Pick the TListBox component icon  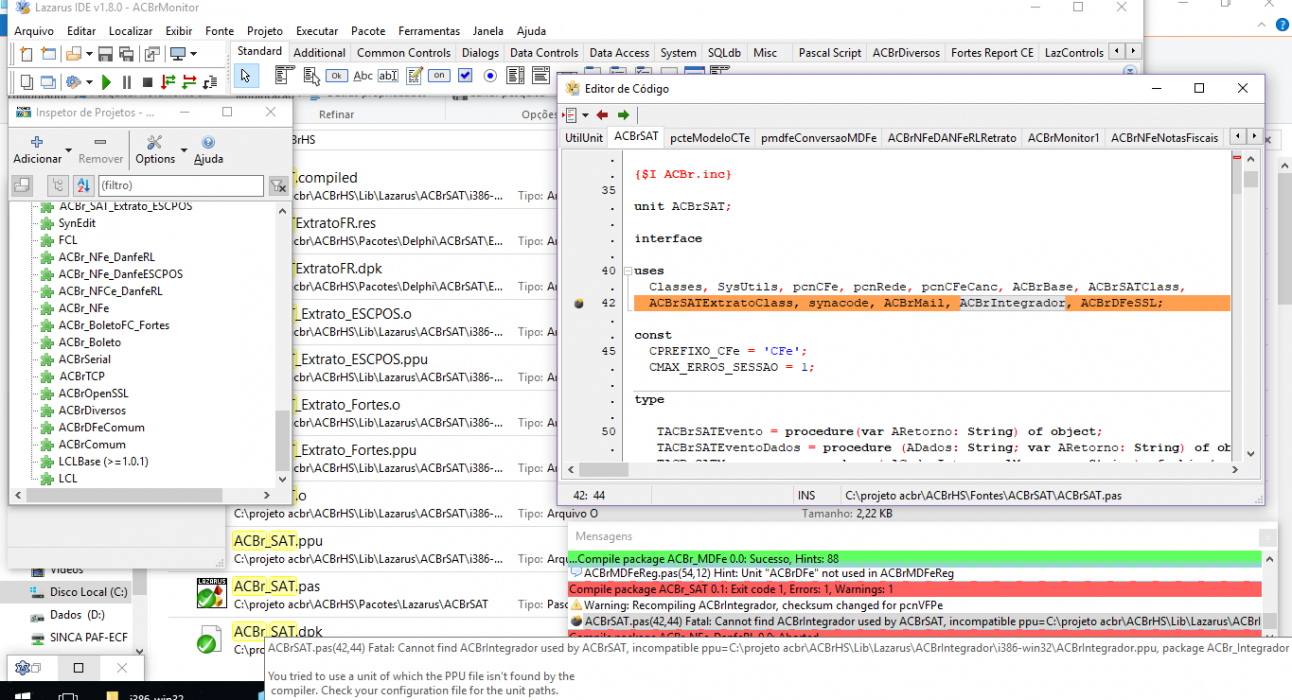[515, 76]
